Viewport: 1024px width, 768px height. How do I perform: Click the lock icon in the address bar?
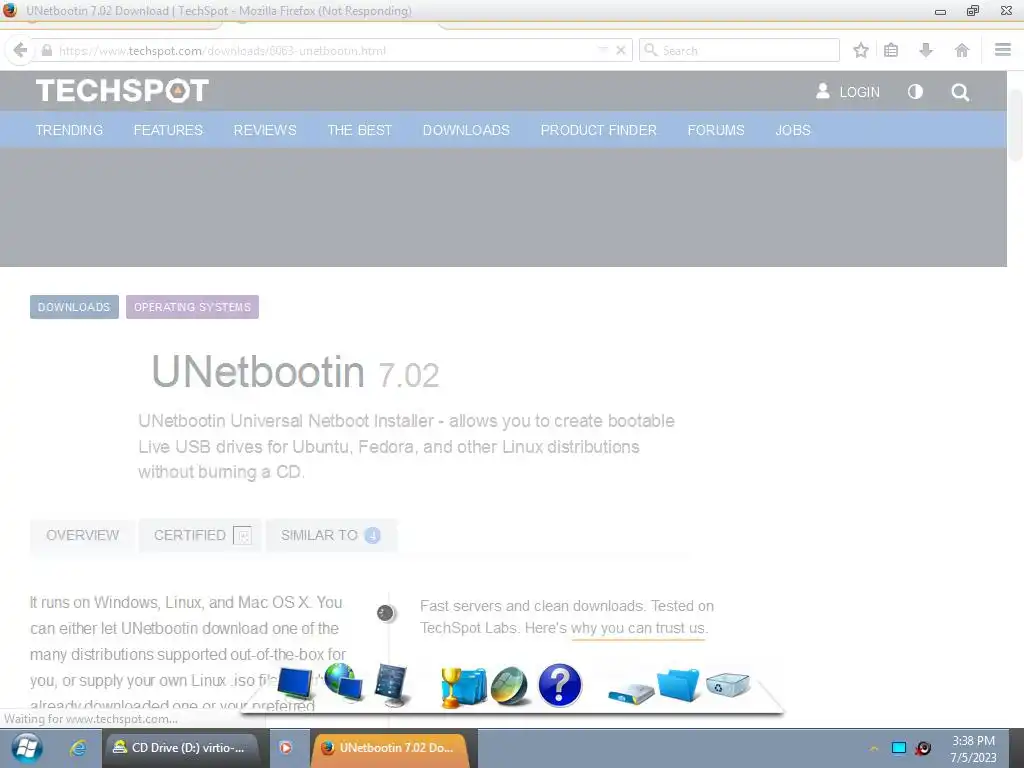pos(46,50)
